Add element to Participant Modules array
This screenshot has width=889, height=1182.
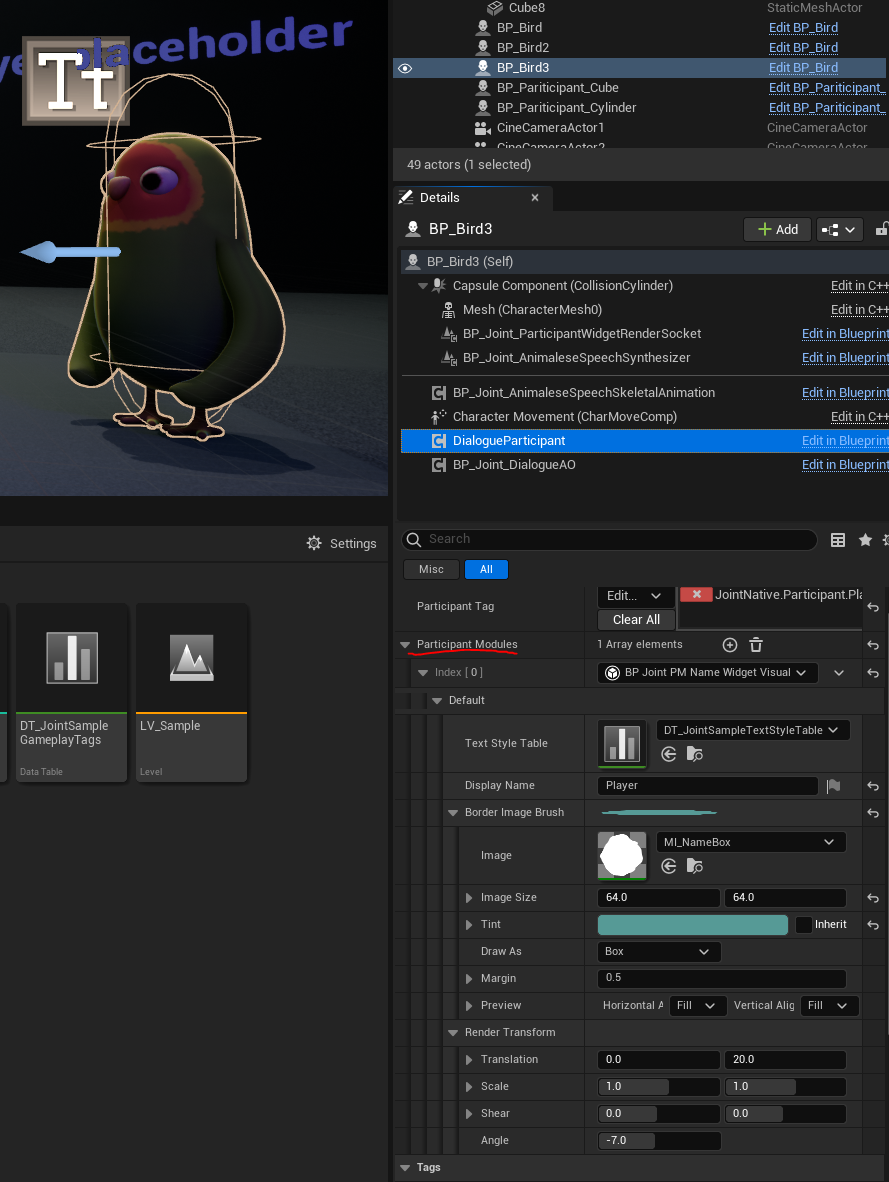click(x=730, y=645)
